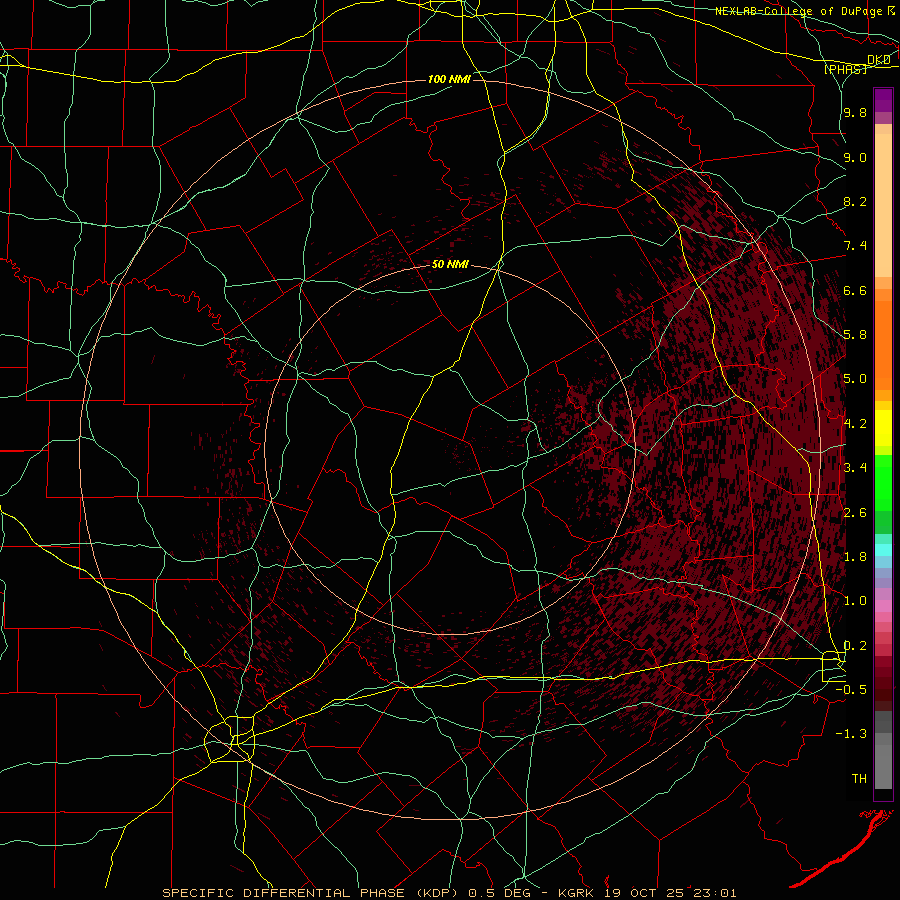Click the '1.0' value on the color scale

[855, 602]
